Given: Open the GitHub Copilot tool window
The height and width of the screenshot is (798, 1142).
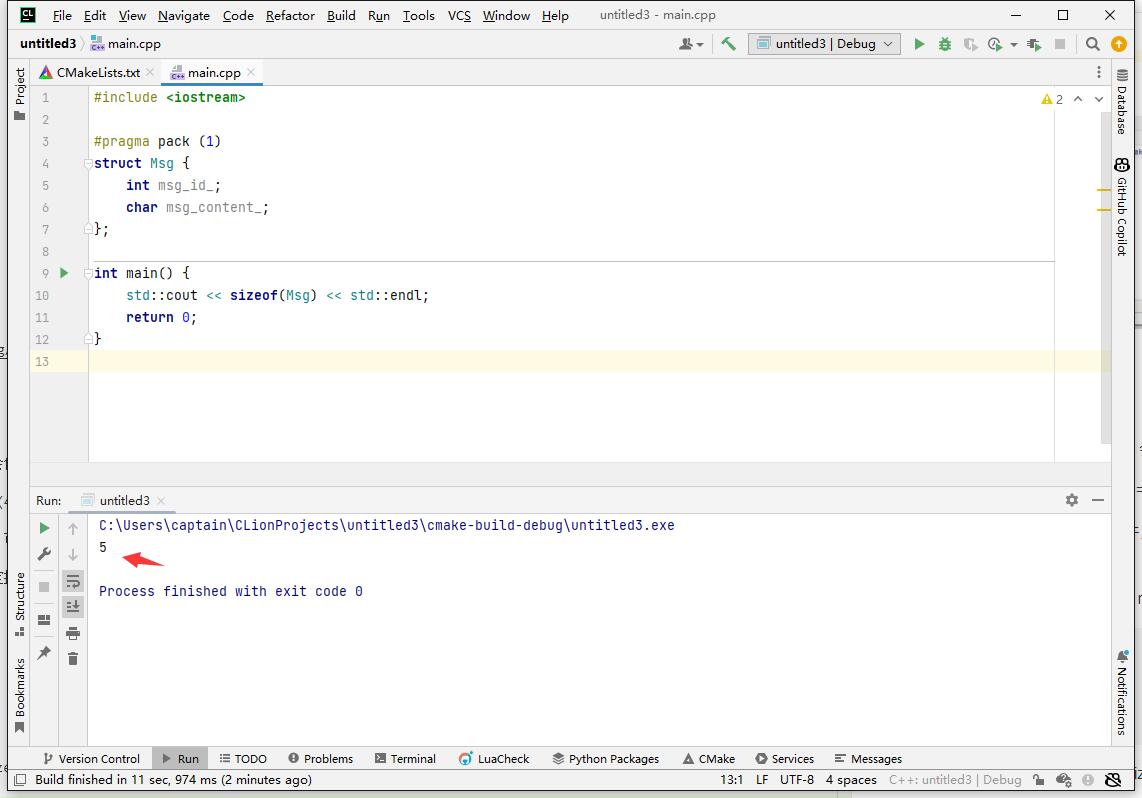Looking at the screenshot, I should click(x=1122, y=207).
